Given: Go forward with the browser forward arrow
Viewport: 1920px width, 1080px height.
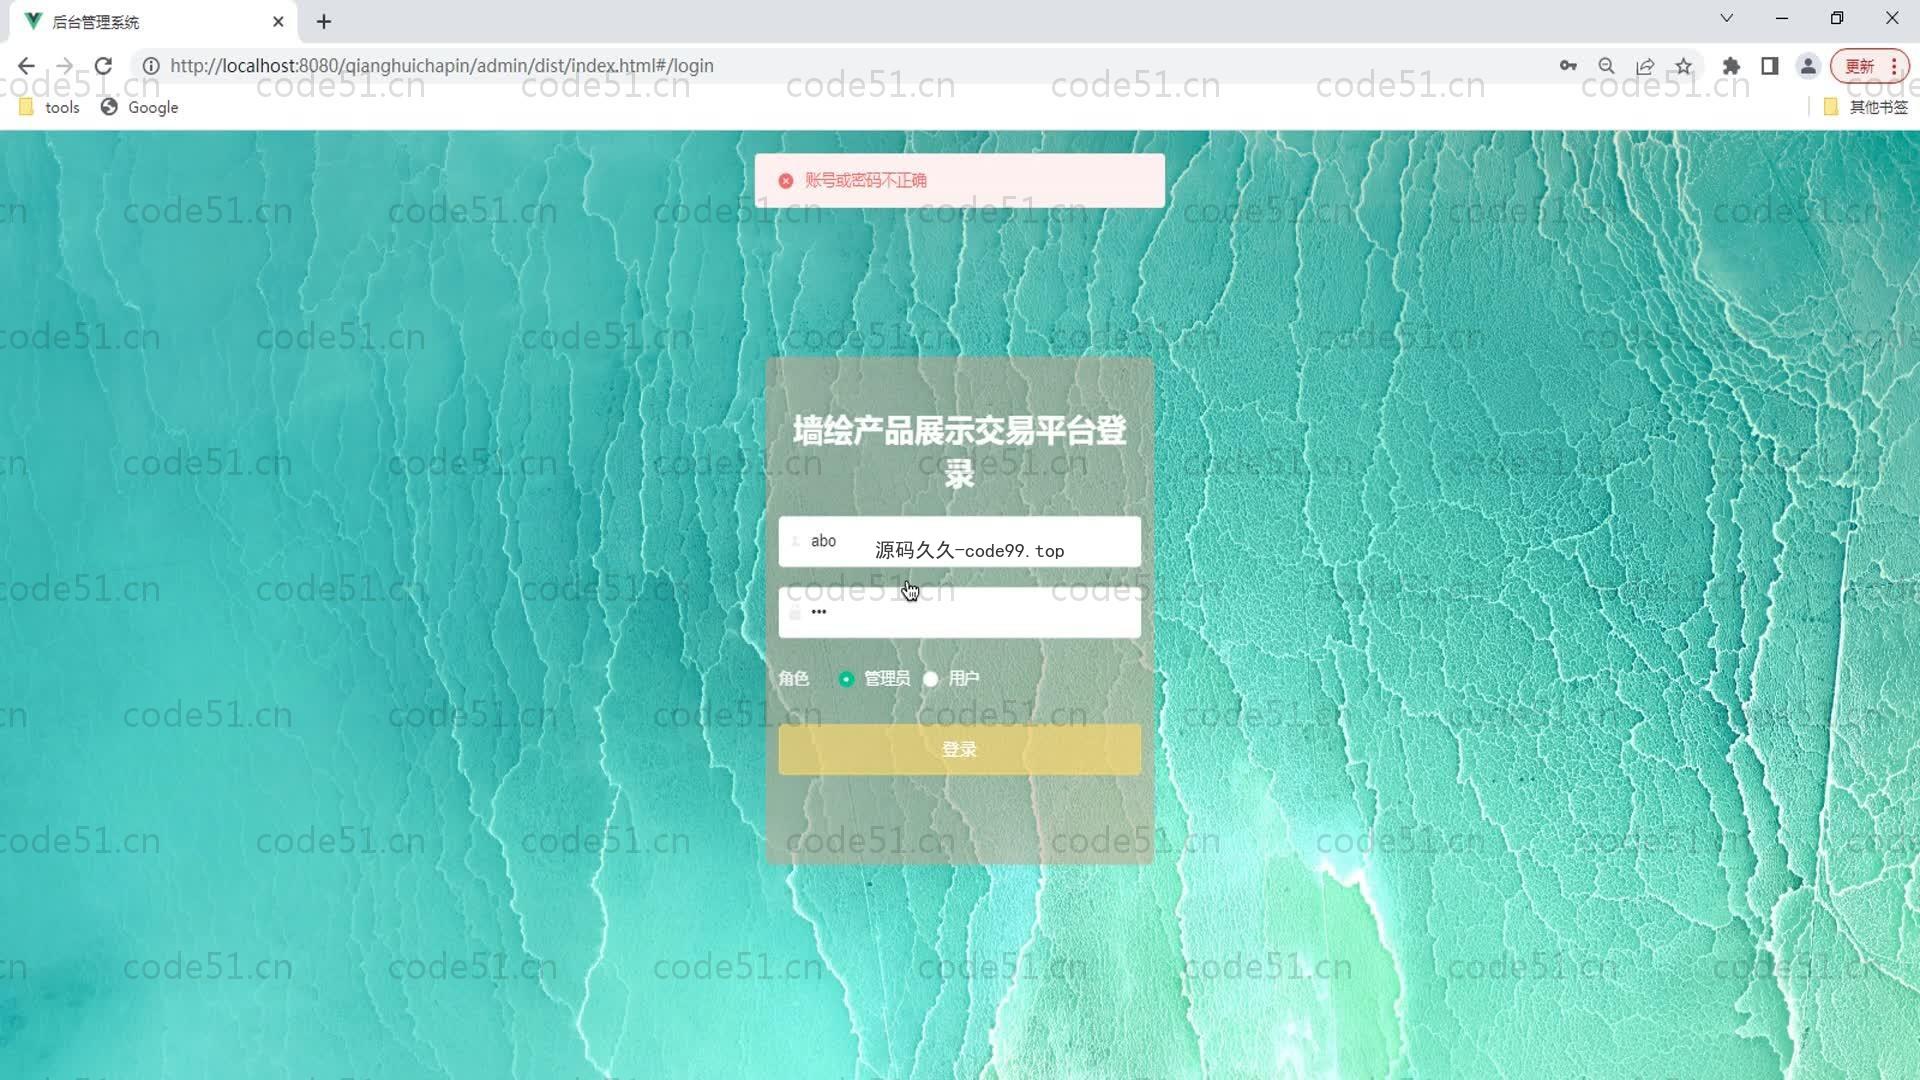Looking at the screenshot, I should (x=65, y=66).
